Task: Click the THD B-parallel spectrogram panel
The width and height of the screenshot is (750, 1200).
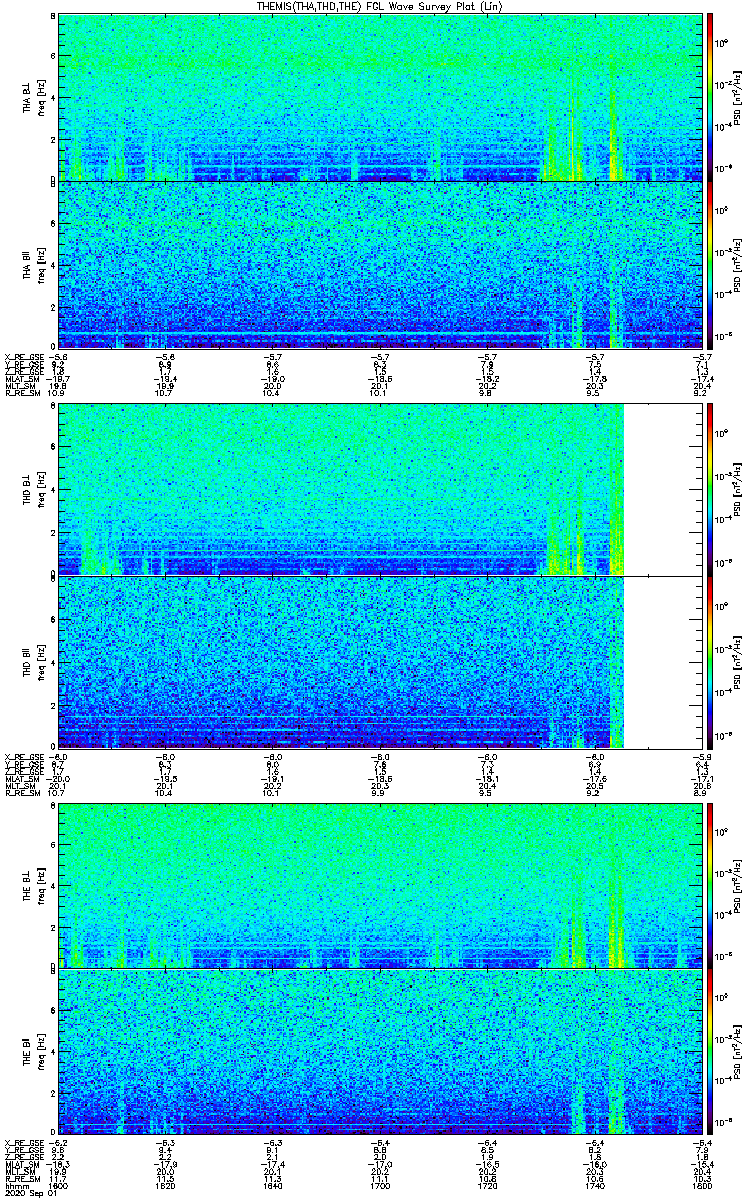Action: click(x=381, y=662)
